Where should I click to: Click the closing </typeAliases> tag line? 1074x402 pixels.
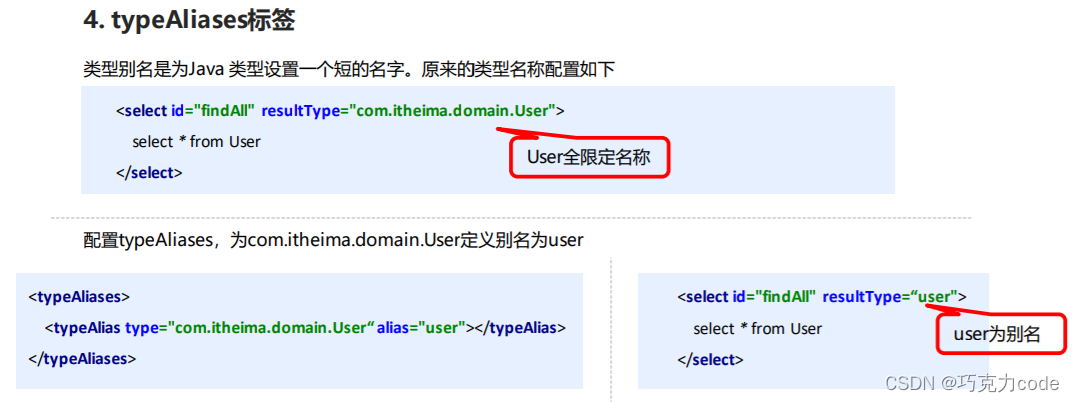click(82, 358)
